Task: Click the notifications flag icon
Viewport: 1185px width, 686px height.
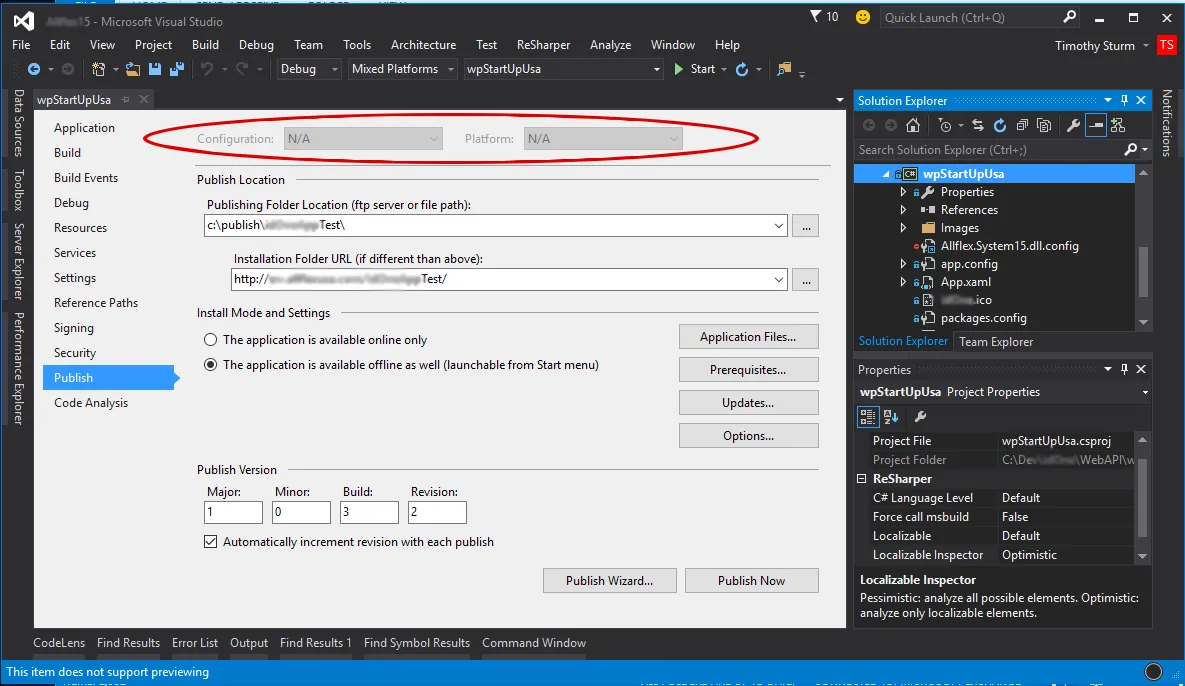Action: pos(815,16)
